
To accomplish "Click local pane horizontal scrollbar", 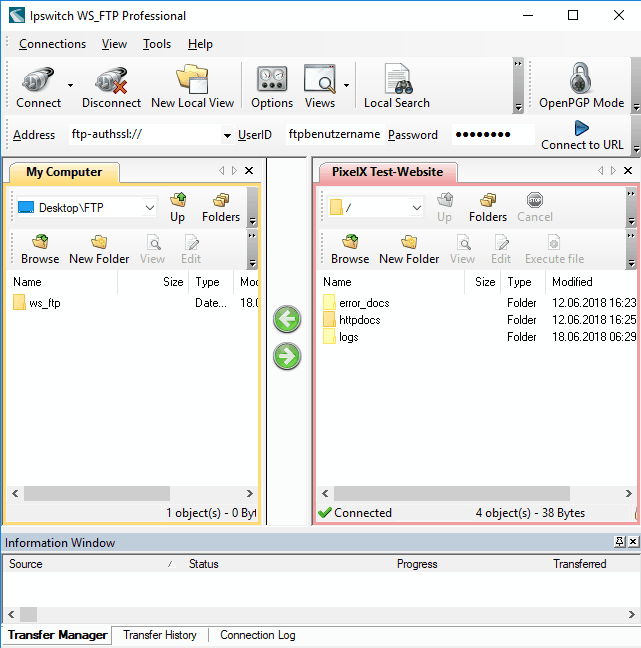I will 97,493.
